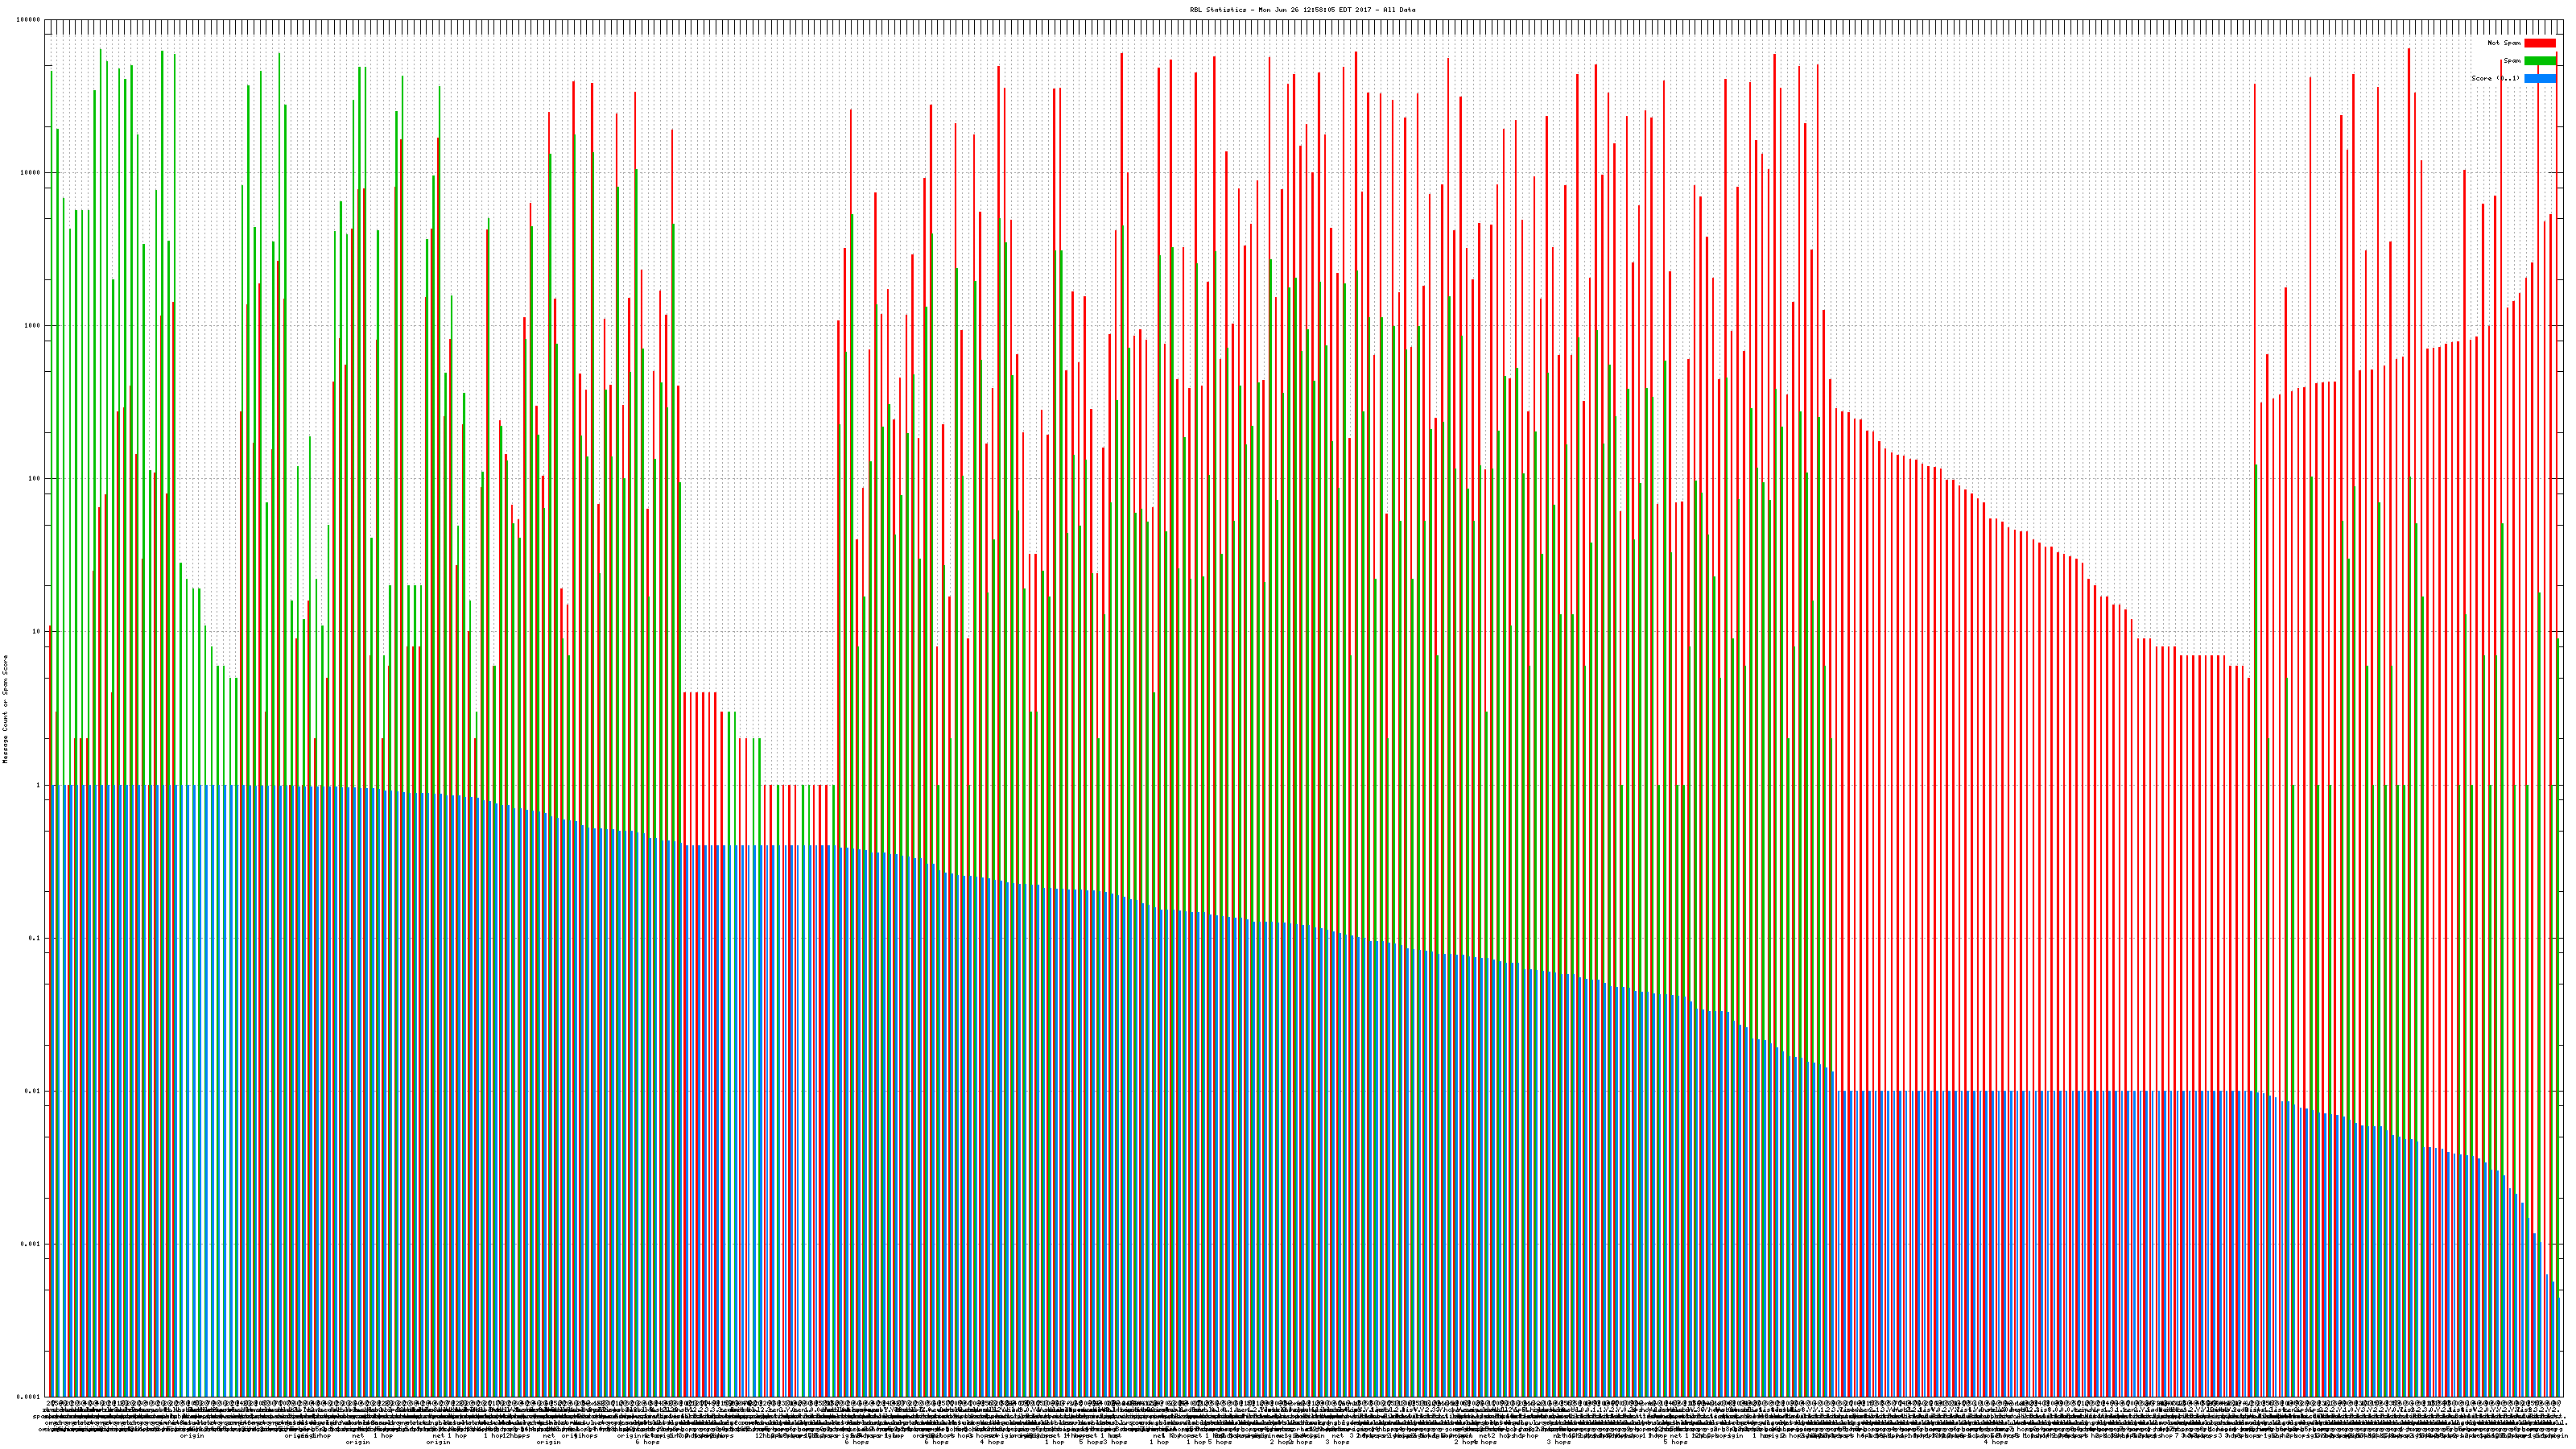Click the 1 y-axis label

(x=39, y=785)
